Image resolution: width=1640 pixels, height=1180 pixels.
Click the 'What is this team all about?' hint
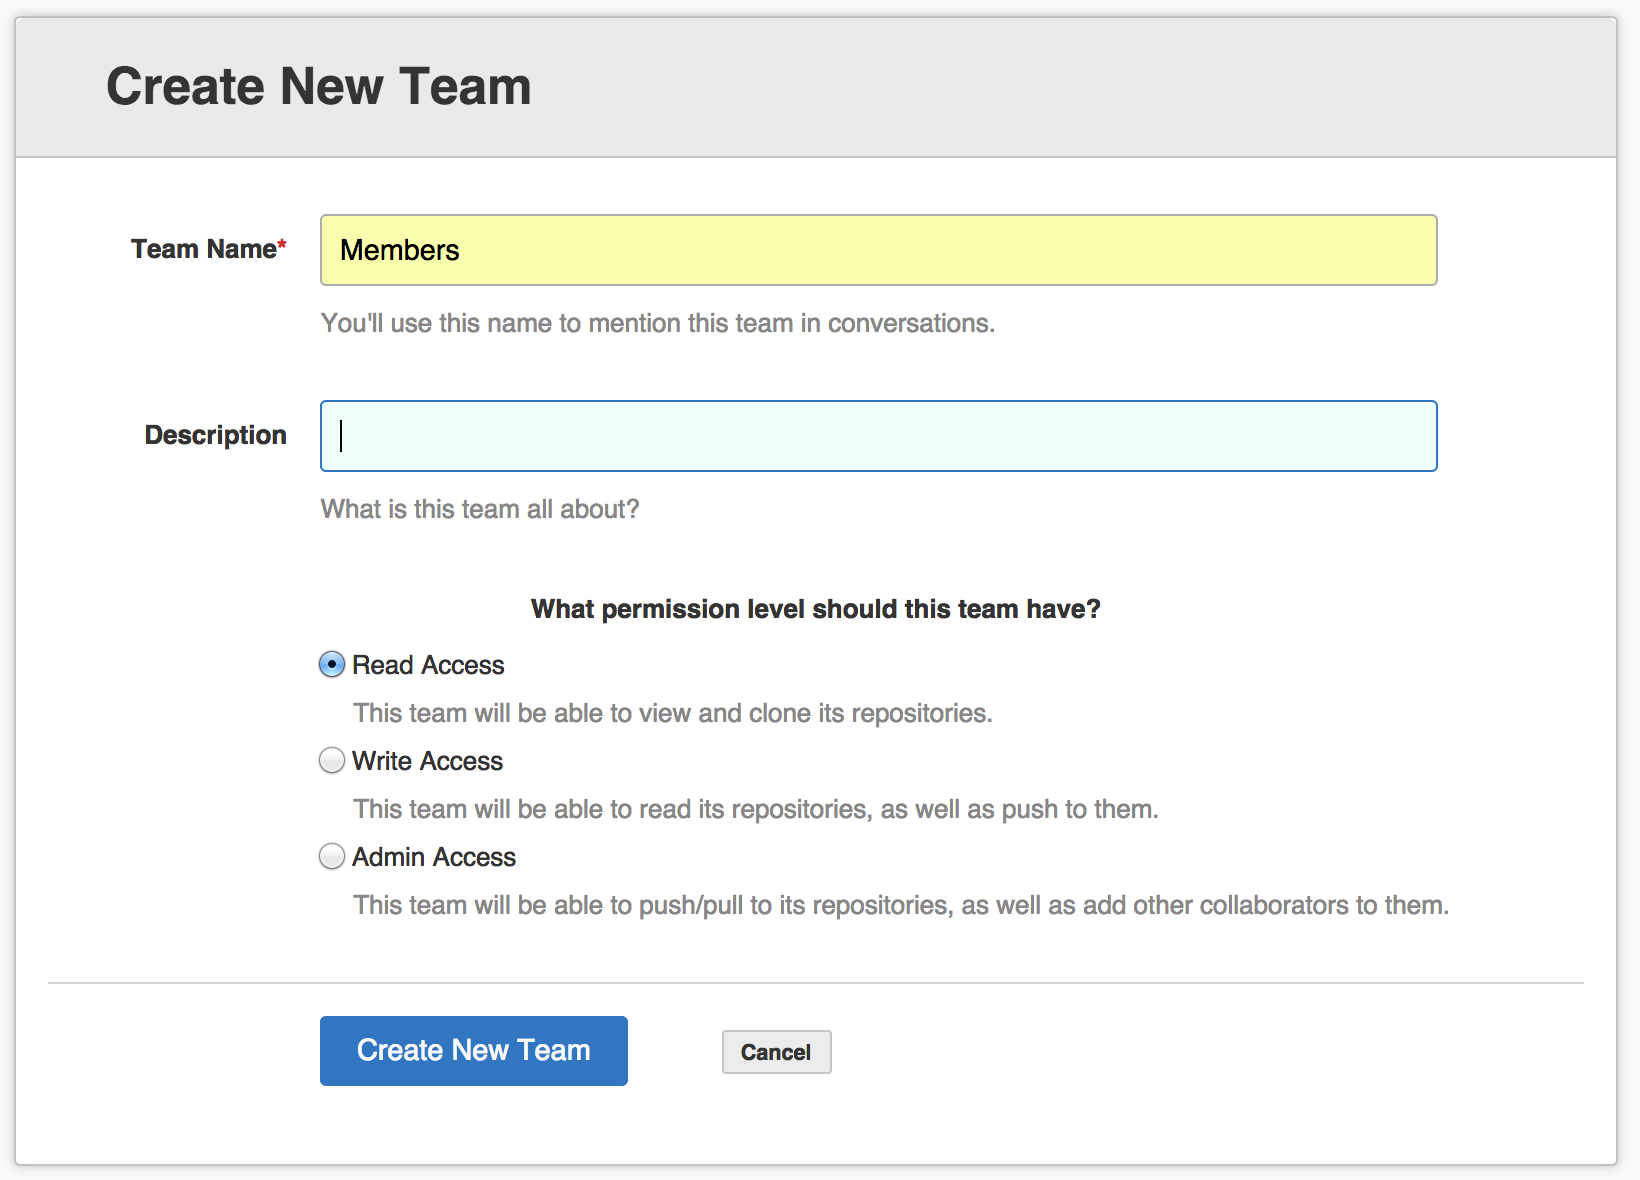(x=480, y=509)
